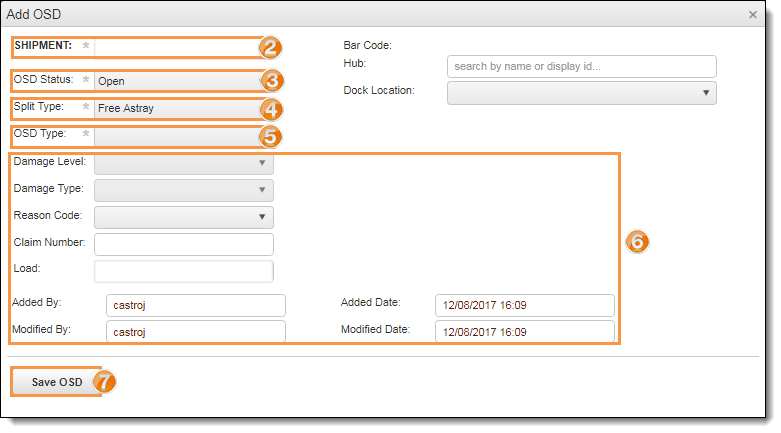Click the orange number 6 callout marker

click(637, 241)
